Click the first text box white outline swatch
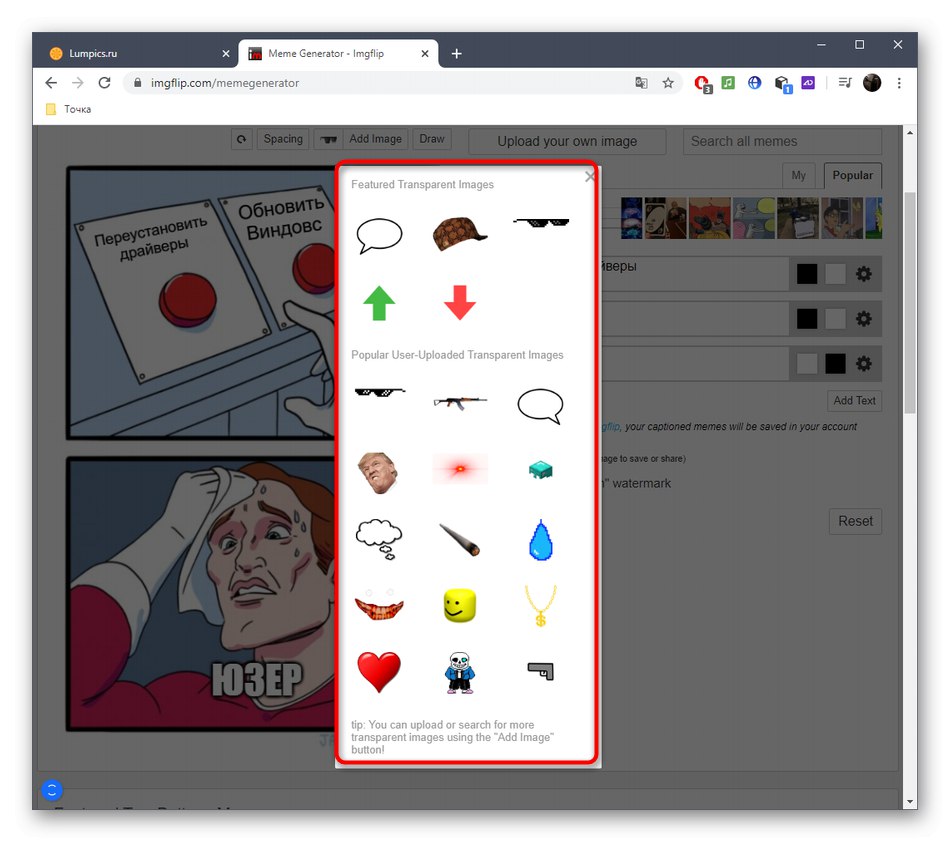The width and height of the screenshot is (950, 842). [835, 274]
